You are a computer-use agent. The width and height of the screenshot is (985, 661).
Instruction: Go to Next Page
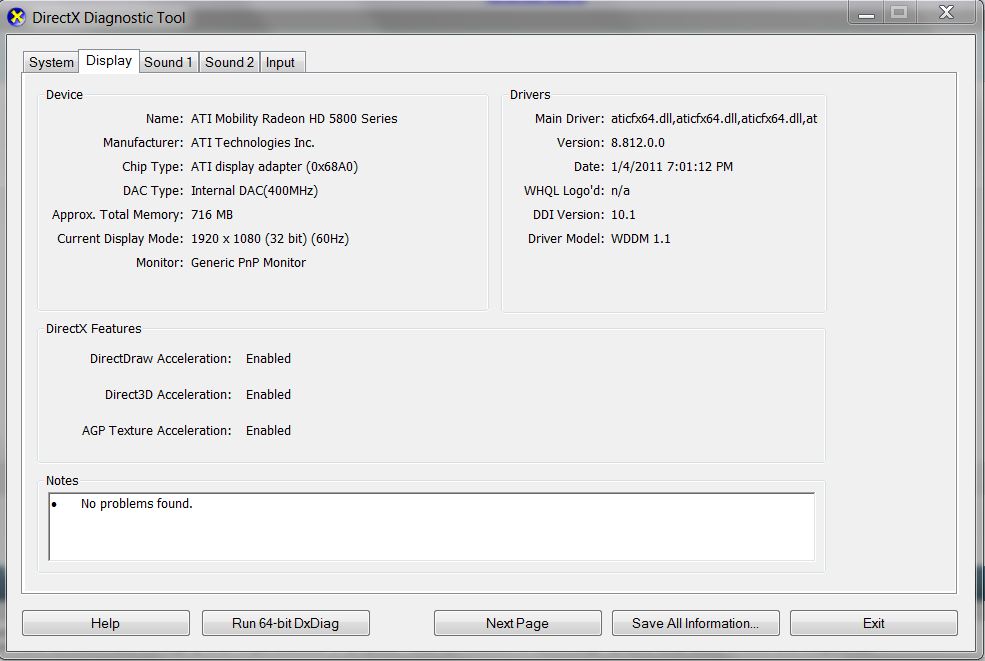pos(518,623)
